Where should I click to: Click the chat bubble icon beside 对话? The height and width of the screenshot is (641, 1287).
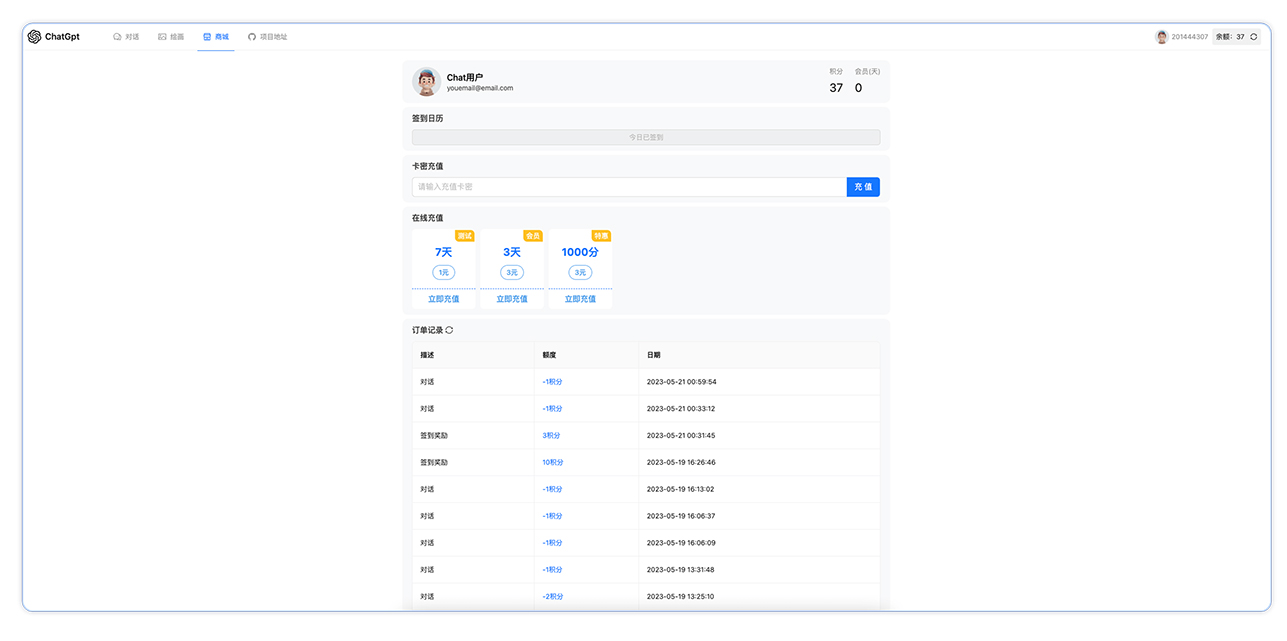pyautogui.click(x=116, y=36)
